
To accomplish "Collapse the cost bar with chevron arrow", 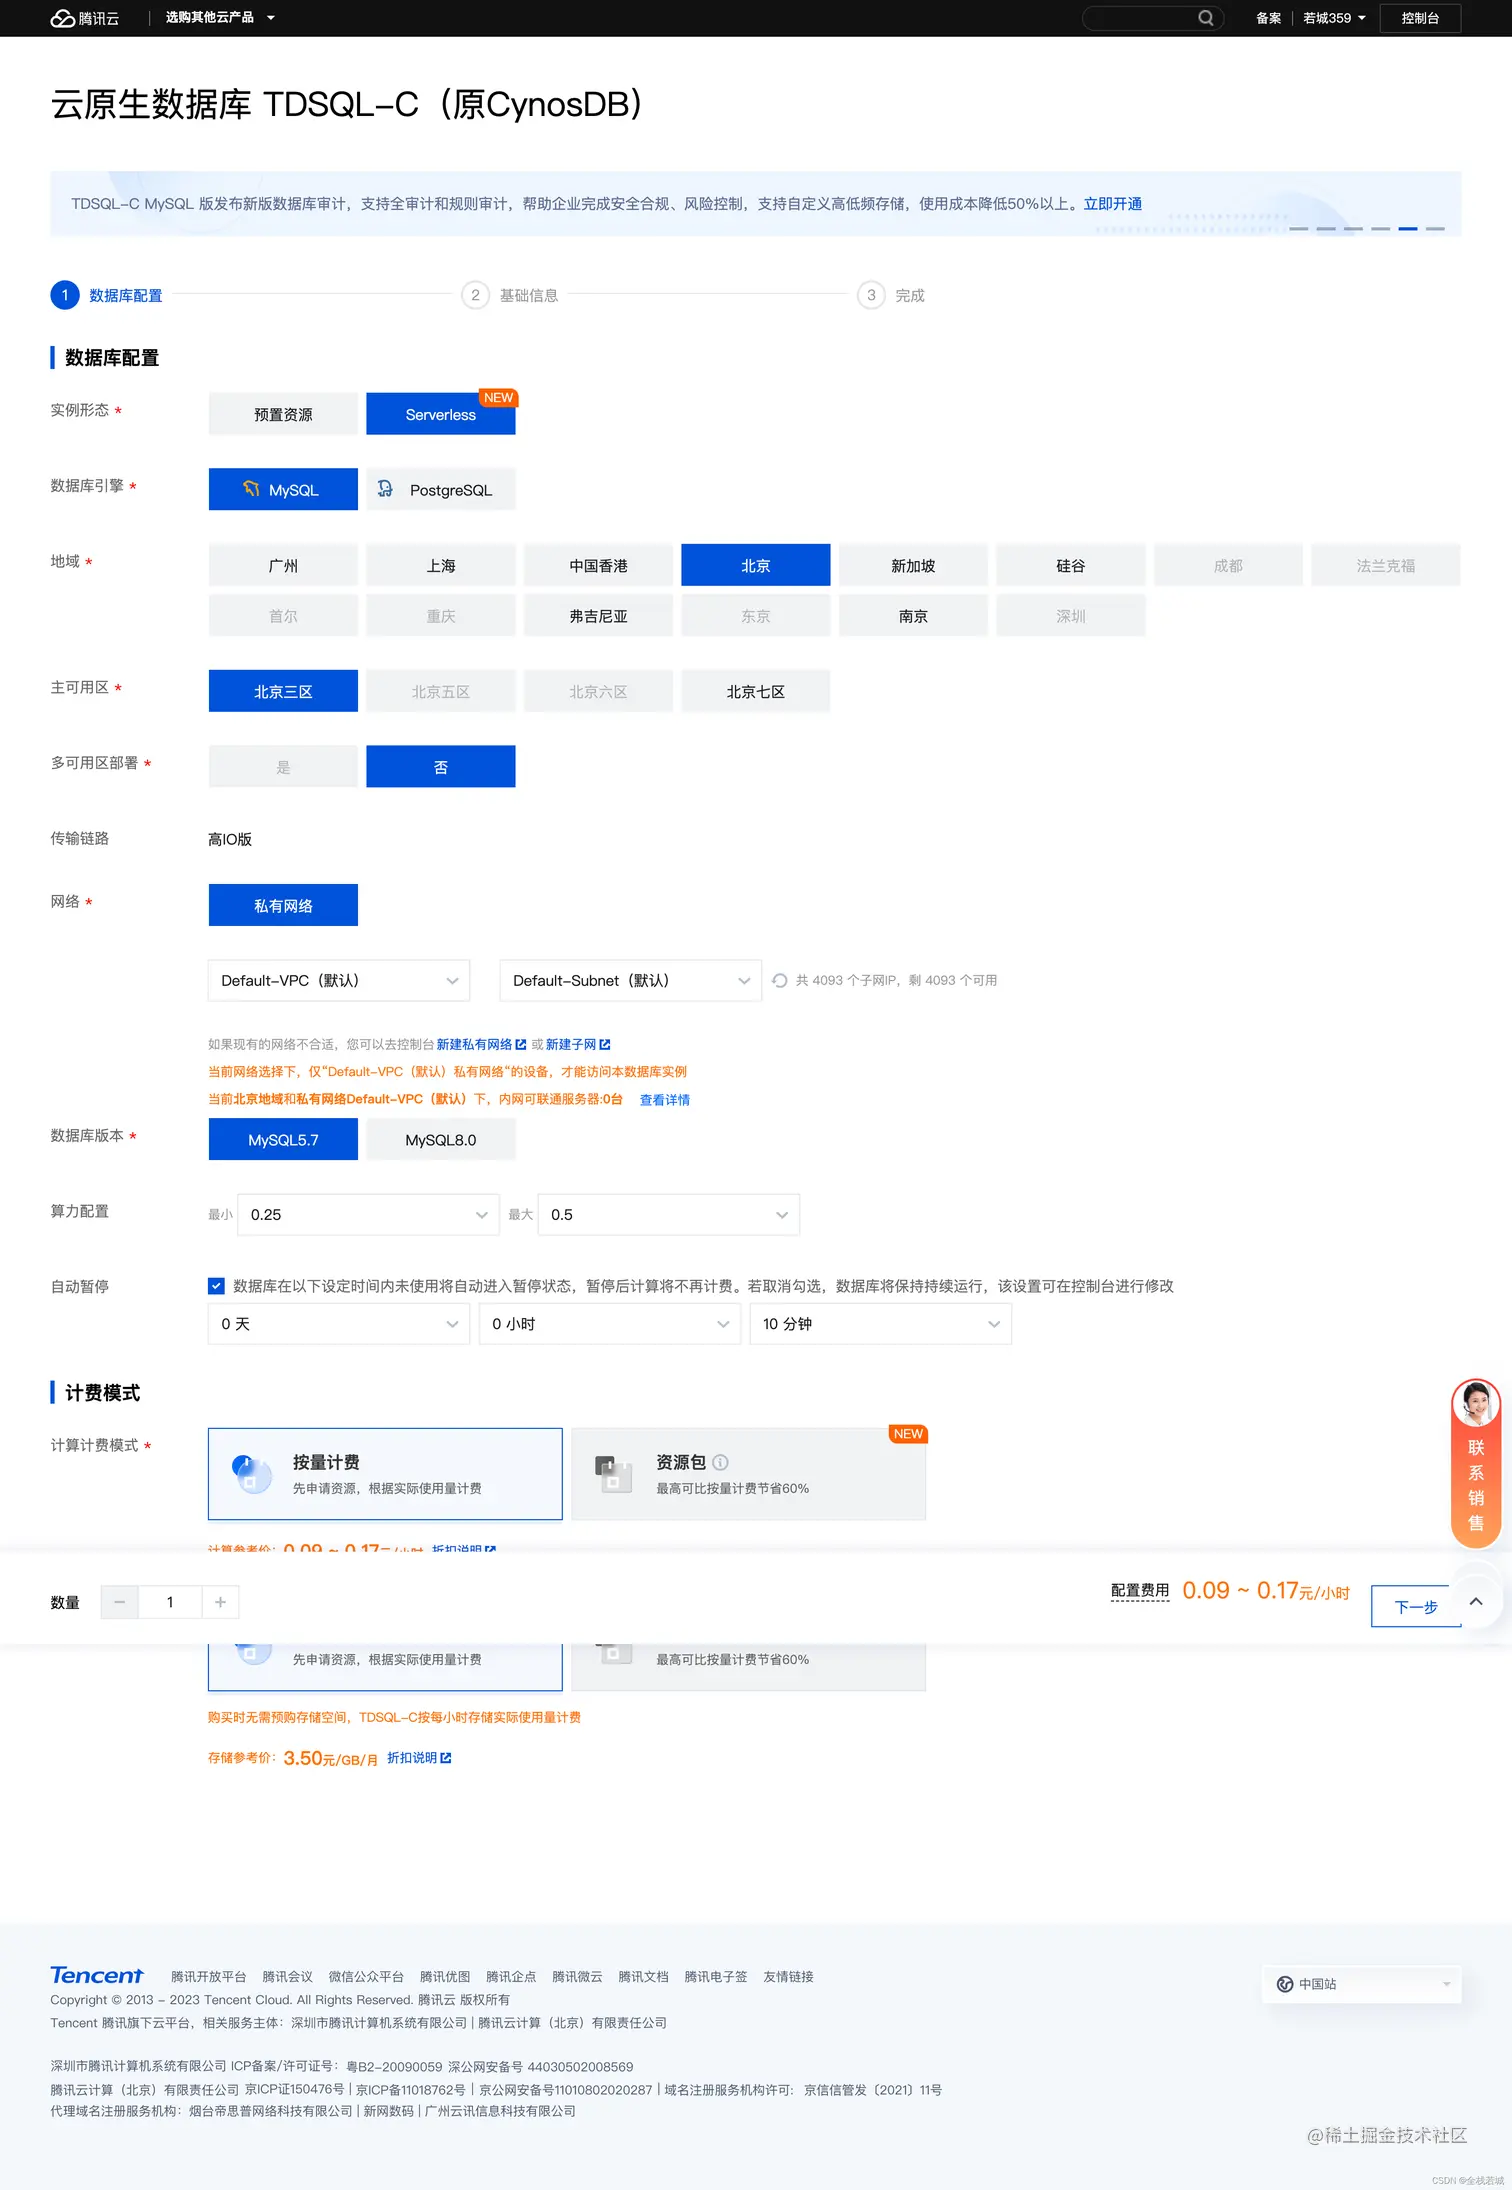I will pos(1475,1602).
